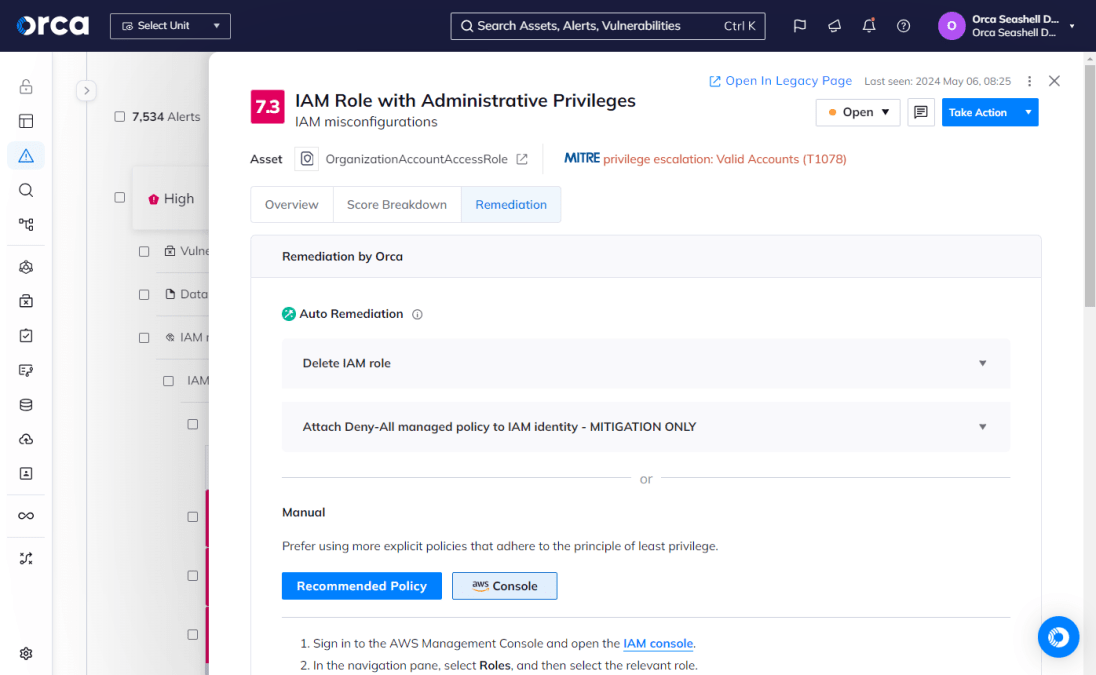Open the three-dot more options menu
The image size is (1096, 675).
point(1030,81)
